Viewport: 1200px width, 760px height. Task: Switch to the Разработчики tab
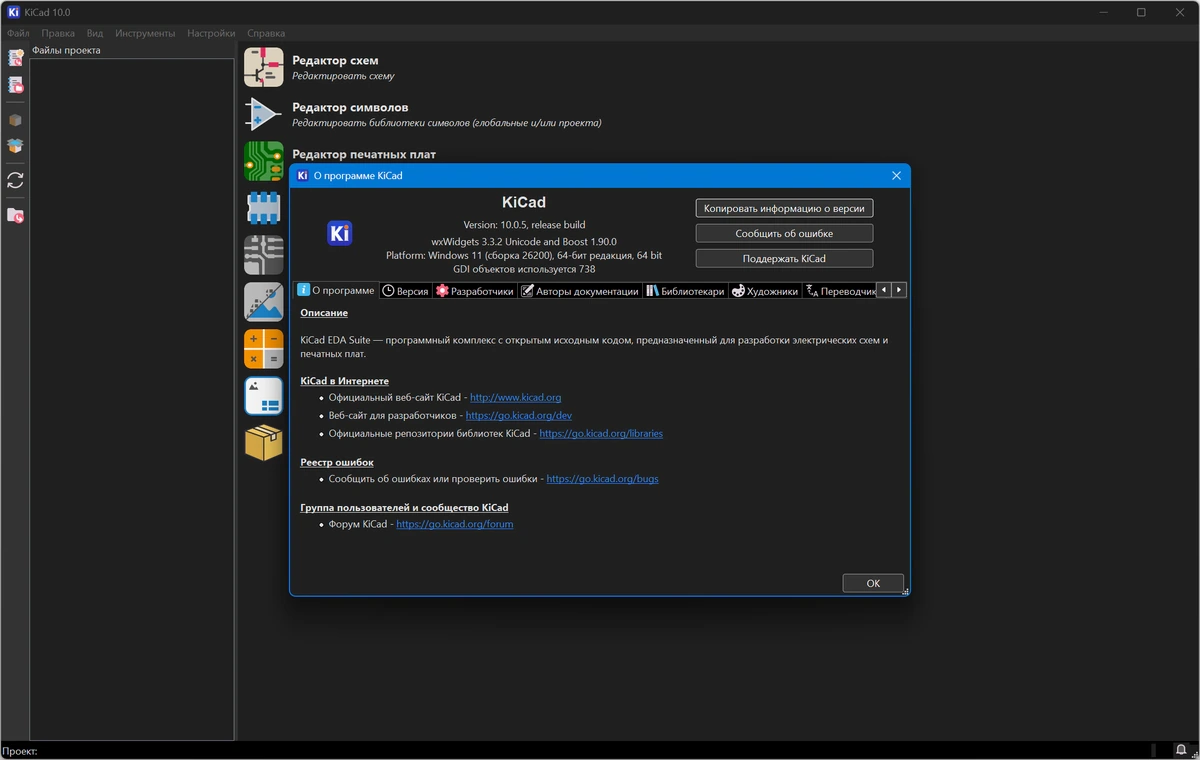click(475, 291)
